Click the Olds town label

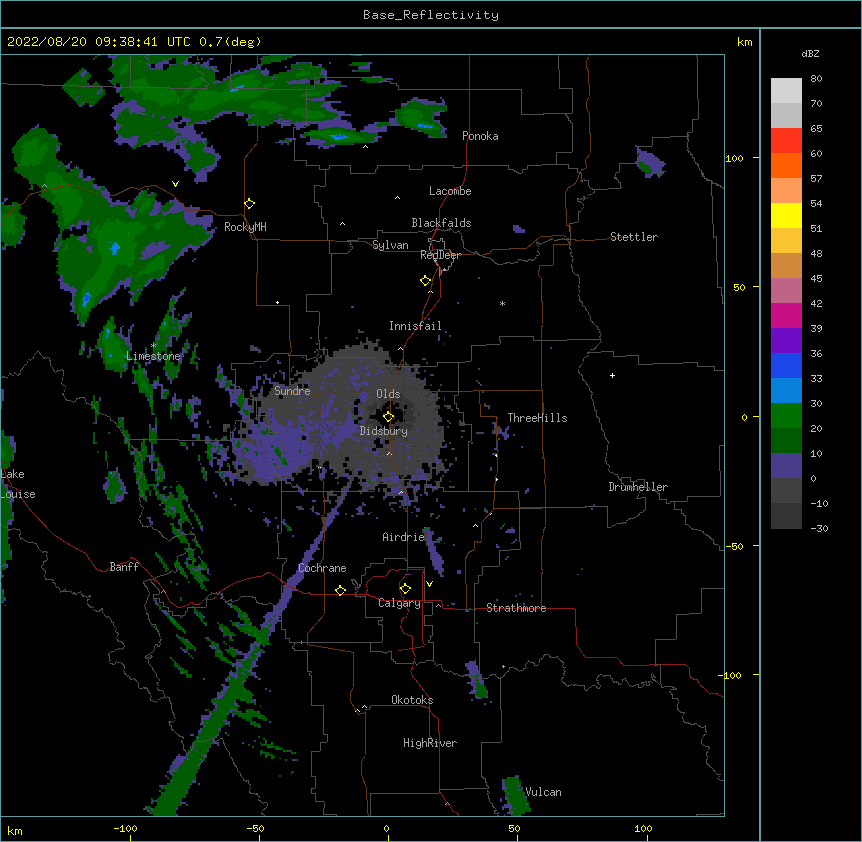(x=388, y=394)
